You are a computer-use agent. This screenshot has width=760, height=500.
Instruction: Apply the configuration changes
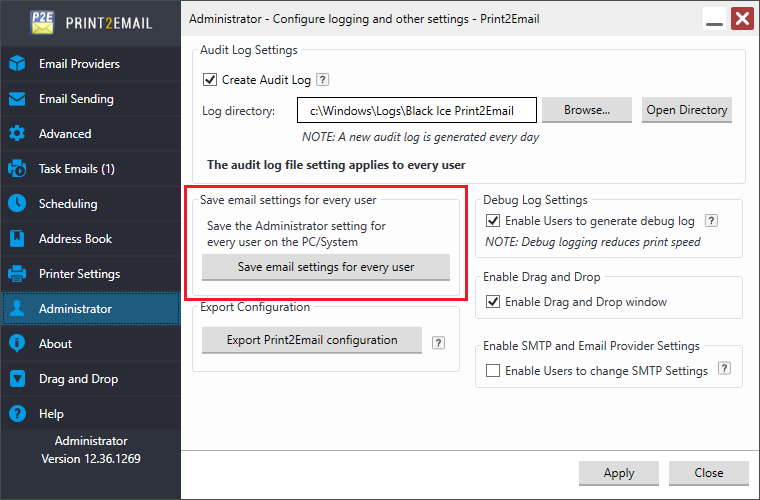point(619,473)
